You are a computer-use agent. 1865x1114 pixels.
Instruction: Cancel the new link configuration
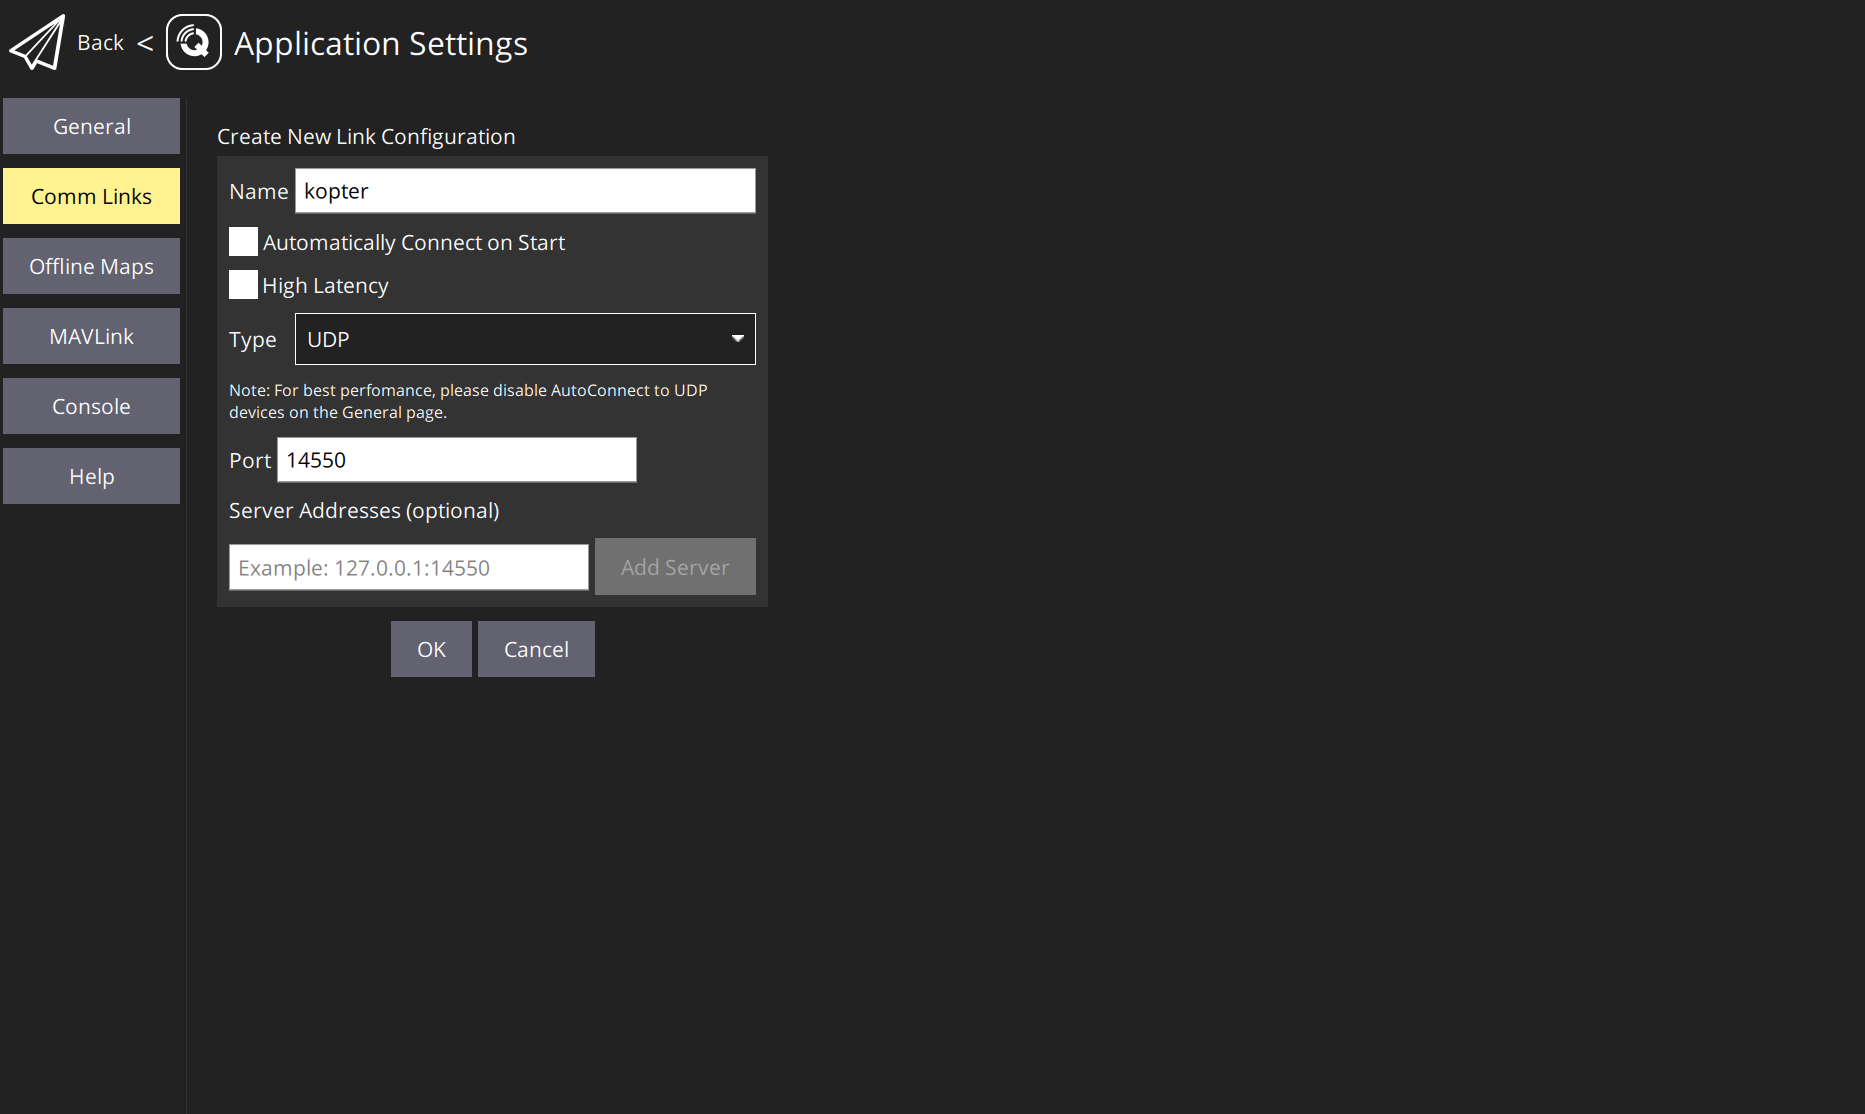[536, 649]
